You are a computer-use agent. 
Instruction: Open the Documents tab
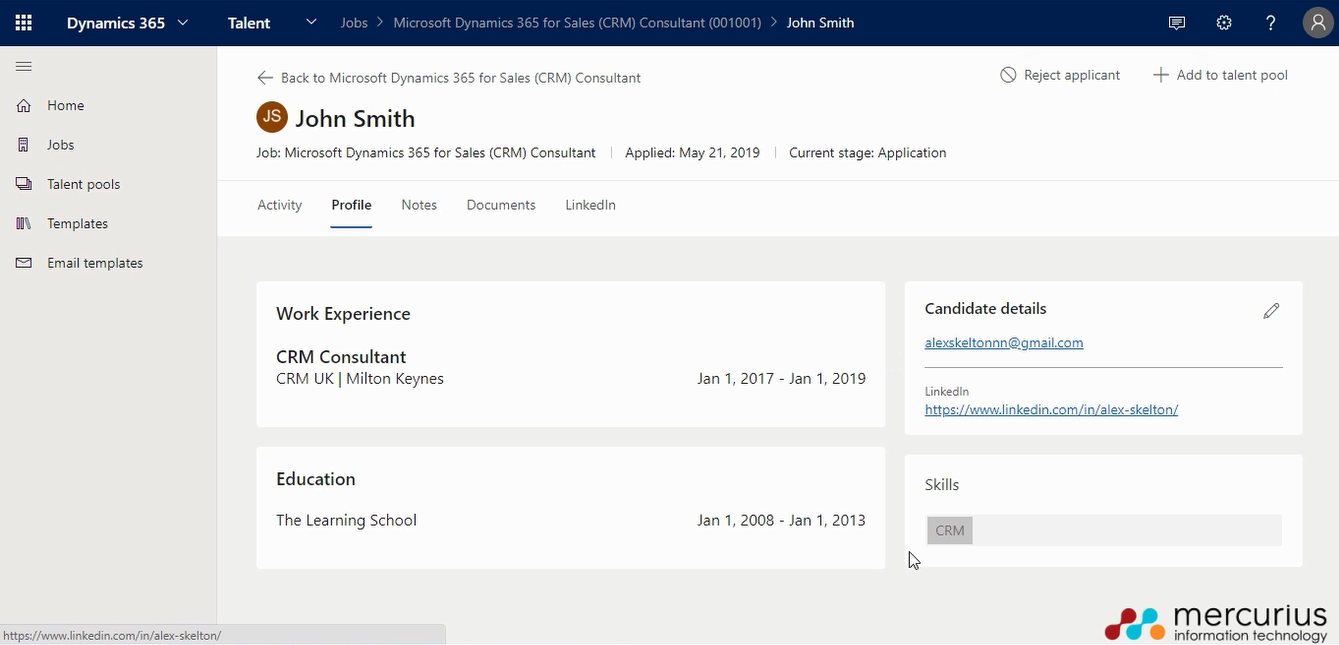501,205
